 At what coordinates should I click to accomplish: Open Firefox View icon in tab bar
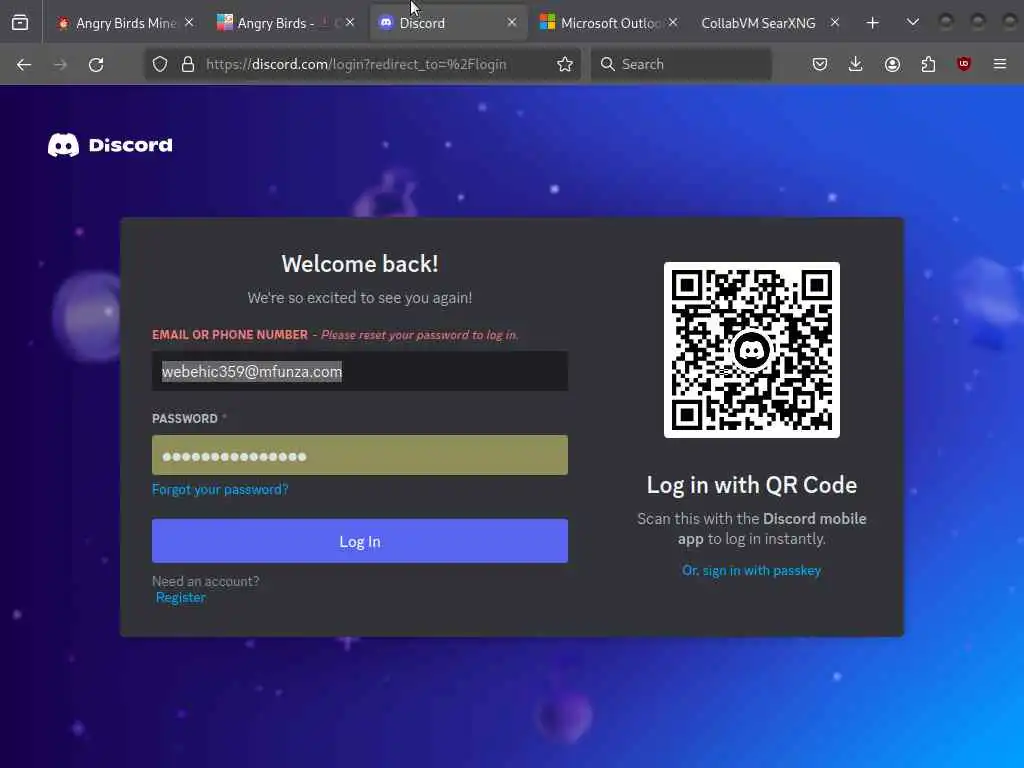[x=20, y=23]
